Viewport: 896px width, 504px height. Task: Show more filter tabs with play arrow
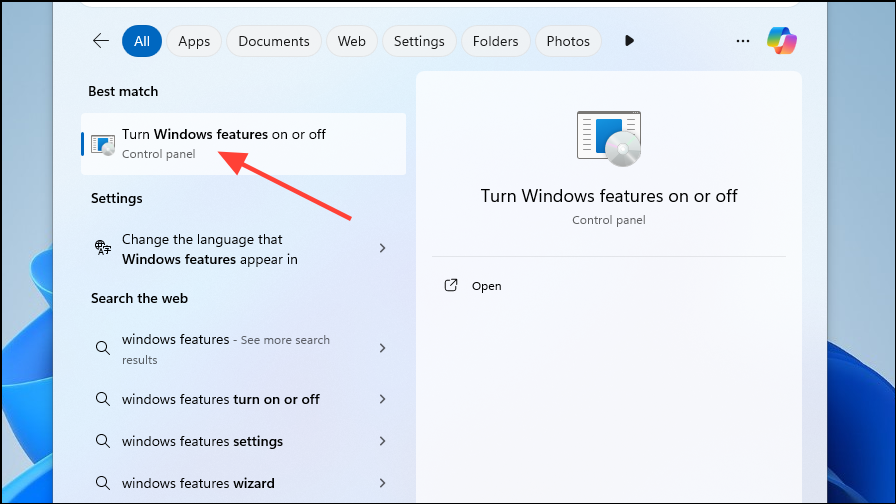click(x=629, y=41)
